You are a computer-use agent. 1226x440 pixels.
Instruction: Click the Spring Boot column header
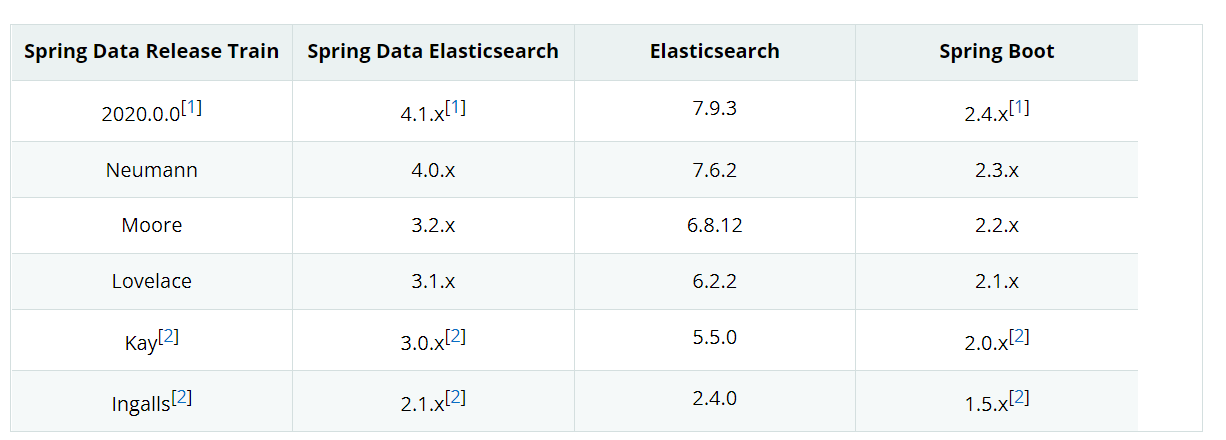click(997, 52)
